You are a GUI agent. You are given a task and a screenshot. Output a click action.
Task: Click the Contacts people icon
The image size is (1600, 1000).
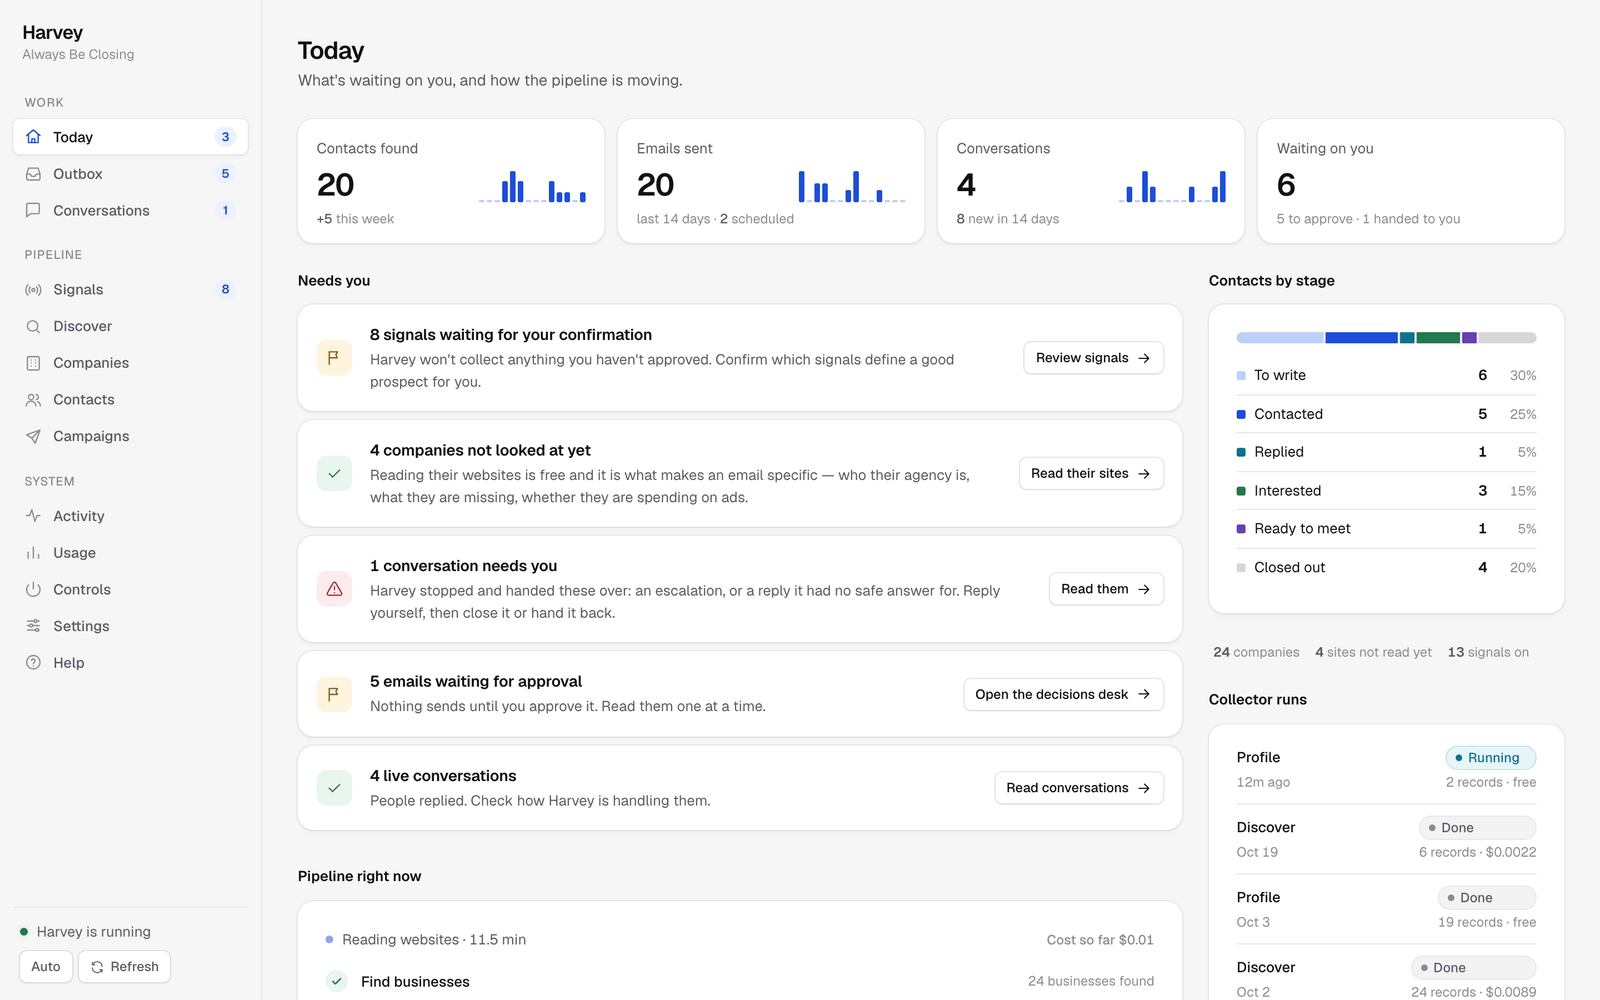click(x=33, y=400)
